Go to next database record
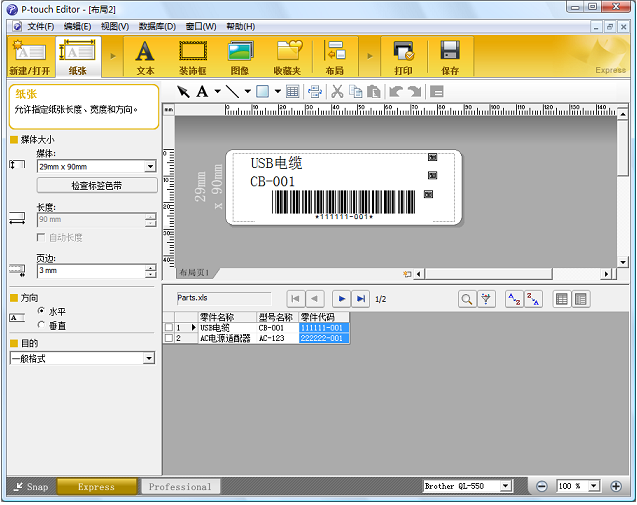 (x=341, y=299)
